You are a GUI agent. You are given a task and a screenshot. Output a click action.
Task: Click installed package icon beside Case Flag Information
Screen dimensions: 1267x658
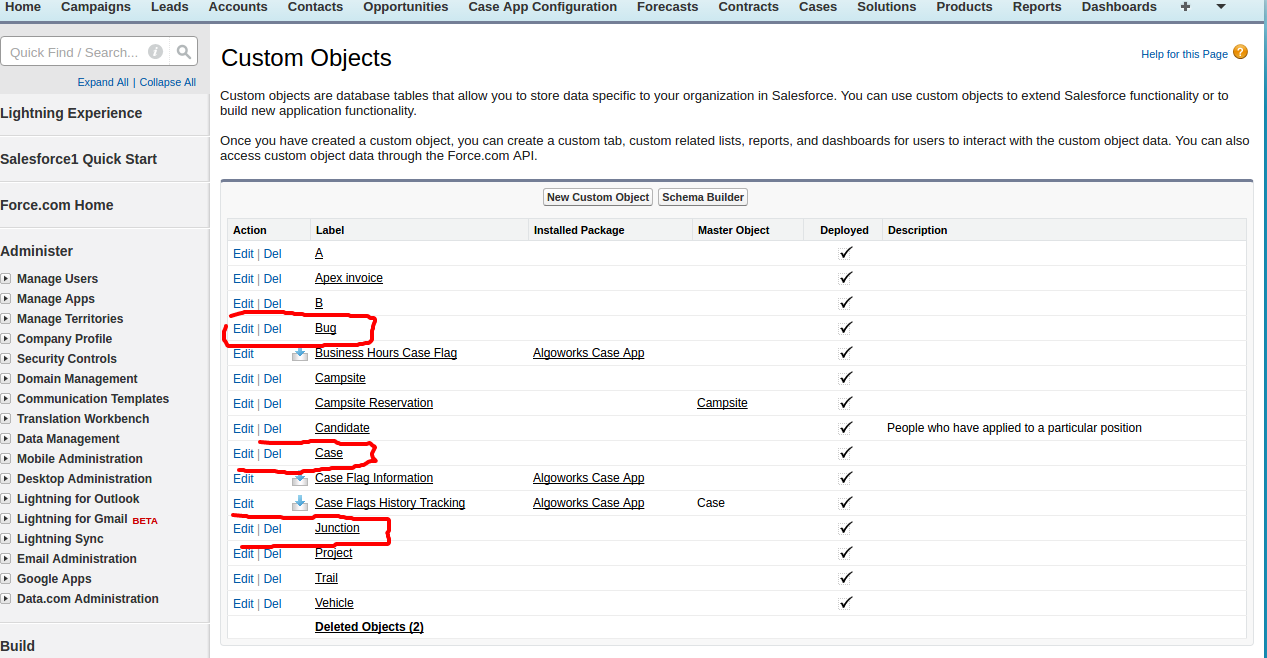pyautogui.click(x=299, y=478)
